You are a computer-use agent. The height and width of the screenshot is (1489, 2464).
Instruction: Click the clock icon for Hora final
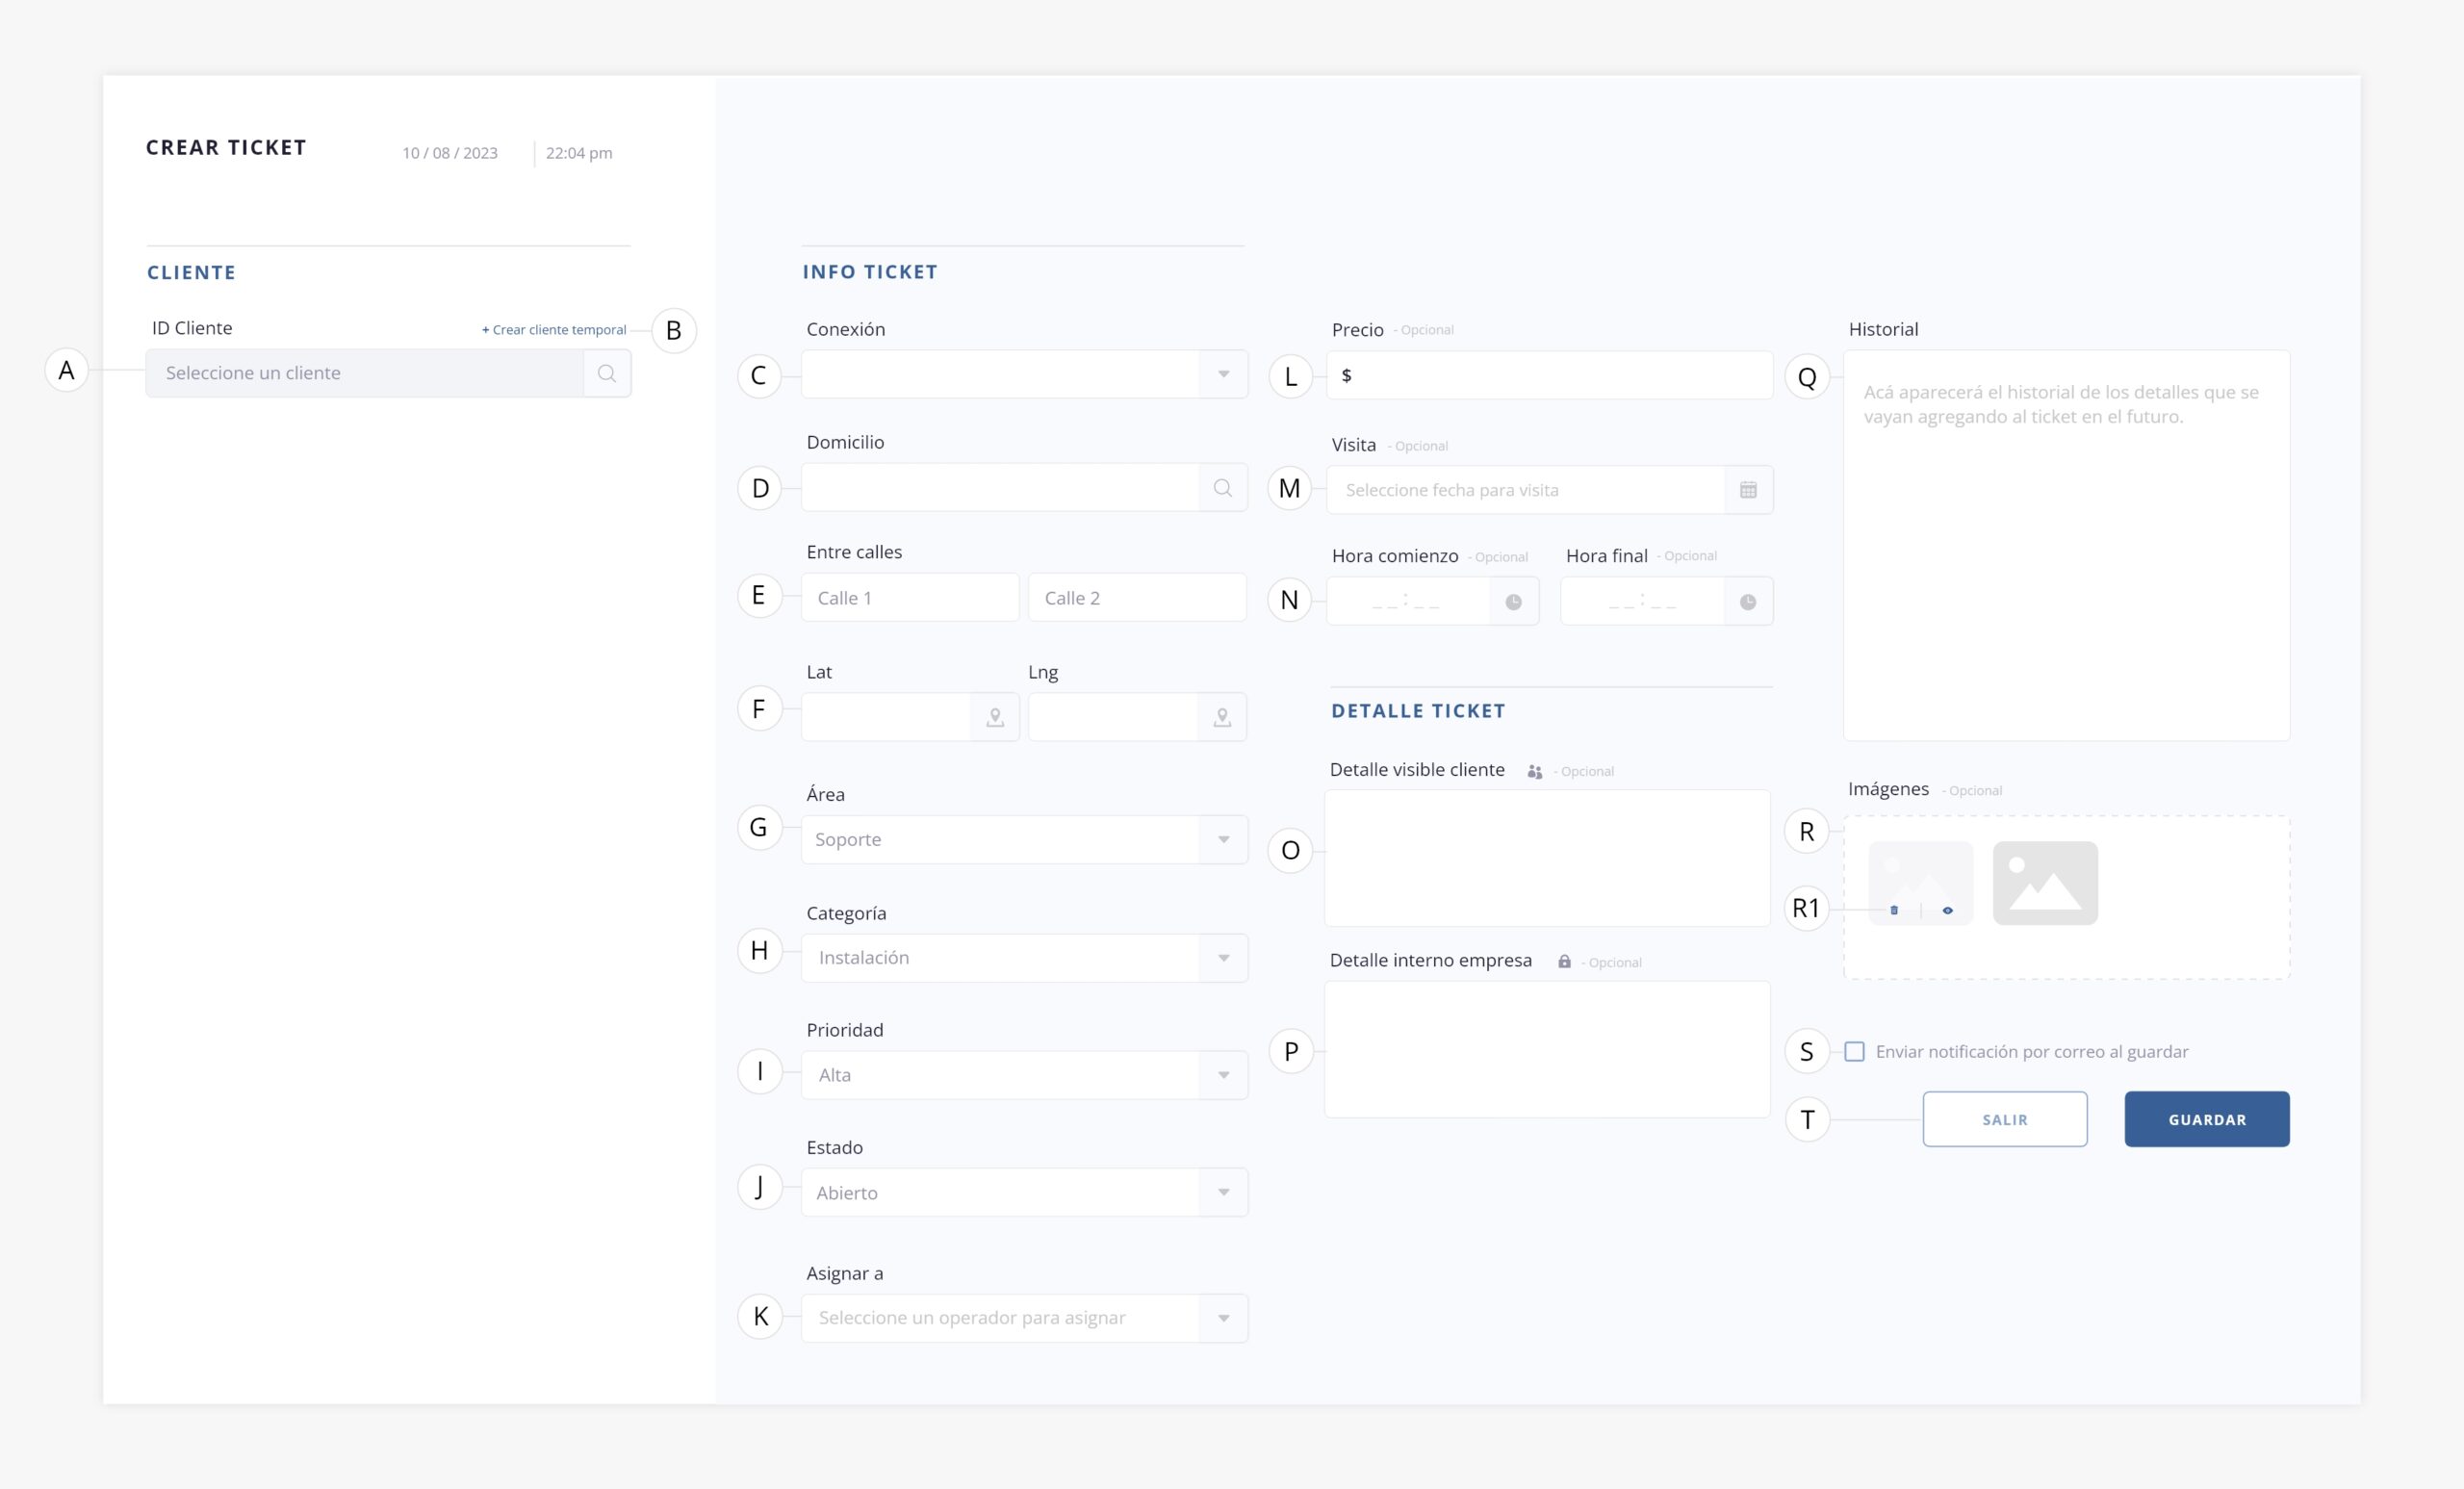tap(1747, 602)
